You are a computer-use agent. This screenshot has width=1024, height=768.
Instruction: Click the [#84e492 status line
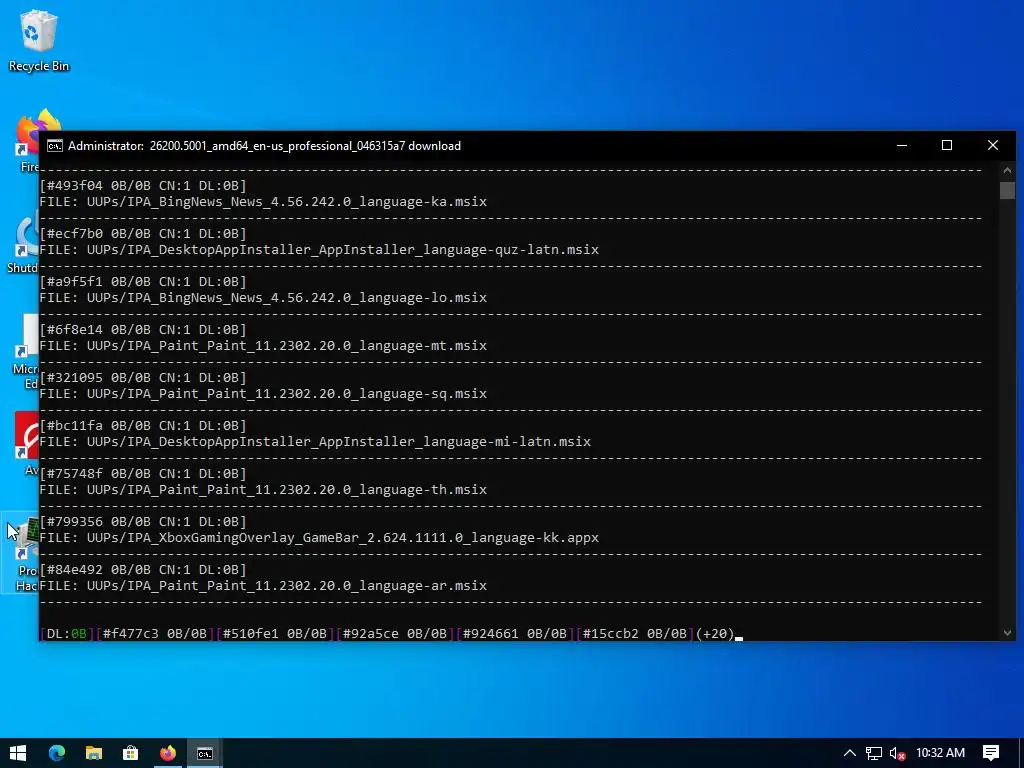pyautogui.click(x=143, y=569)
